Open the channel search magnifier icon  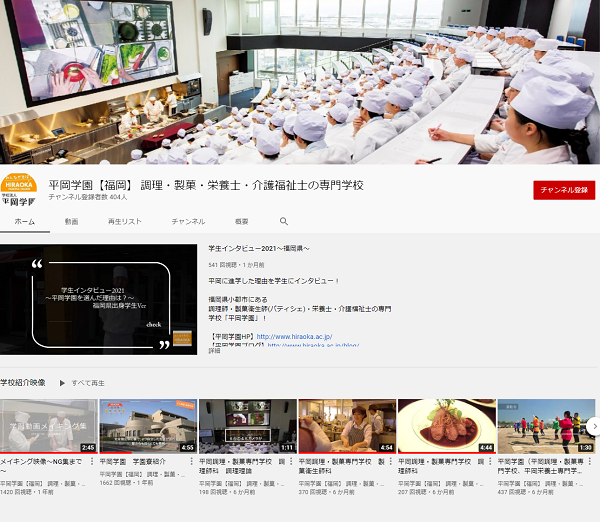284,221
